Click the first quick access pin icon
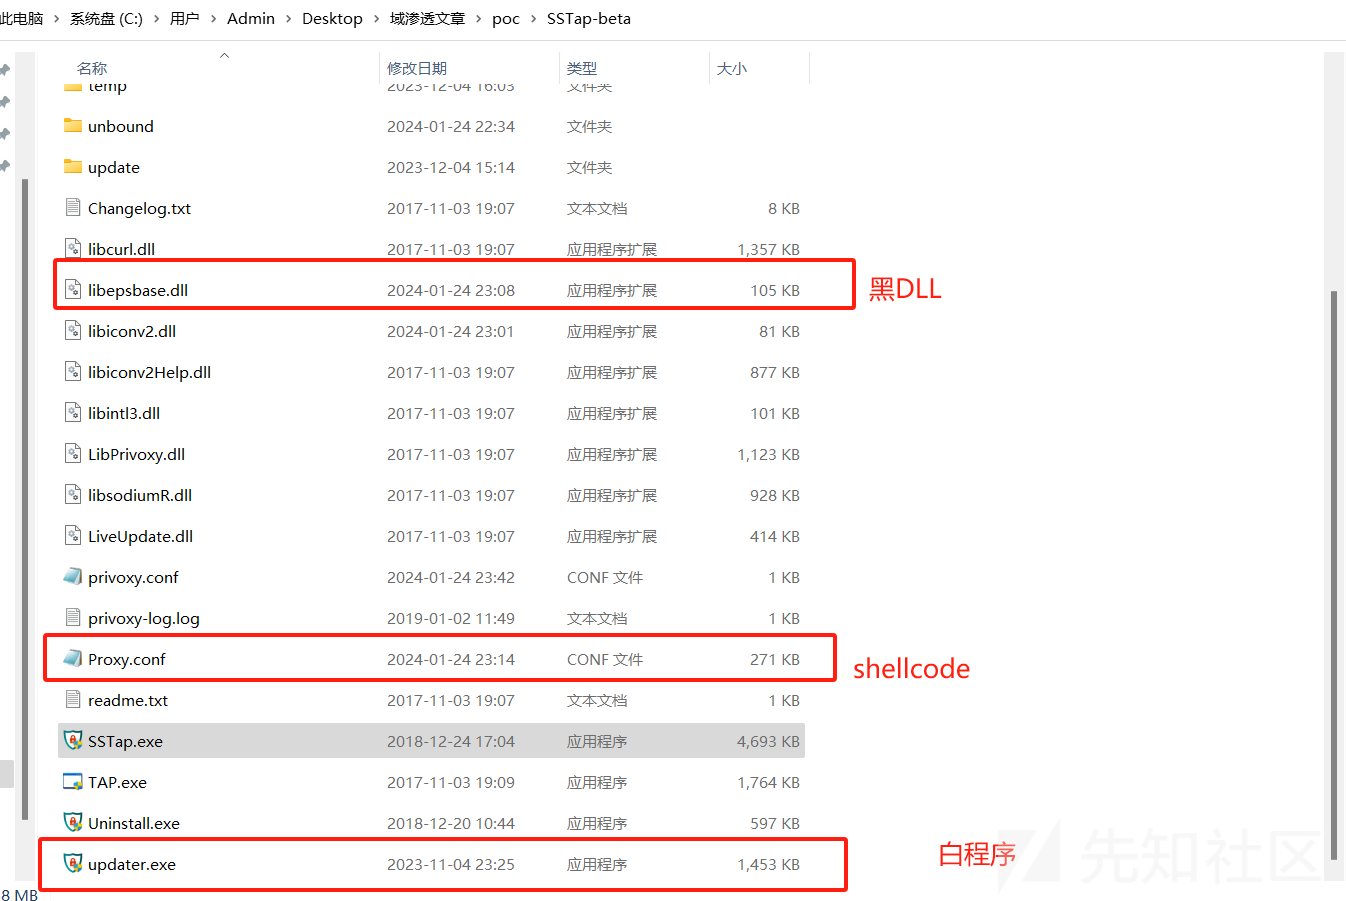The image size is (1346, 901). click(x=5, y=70)
